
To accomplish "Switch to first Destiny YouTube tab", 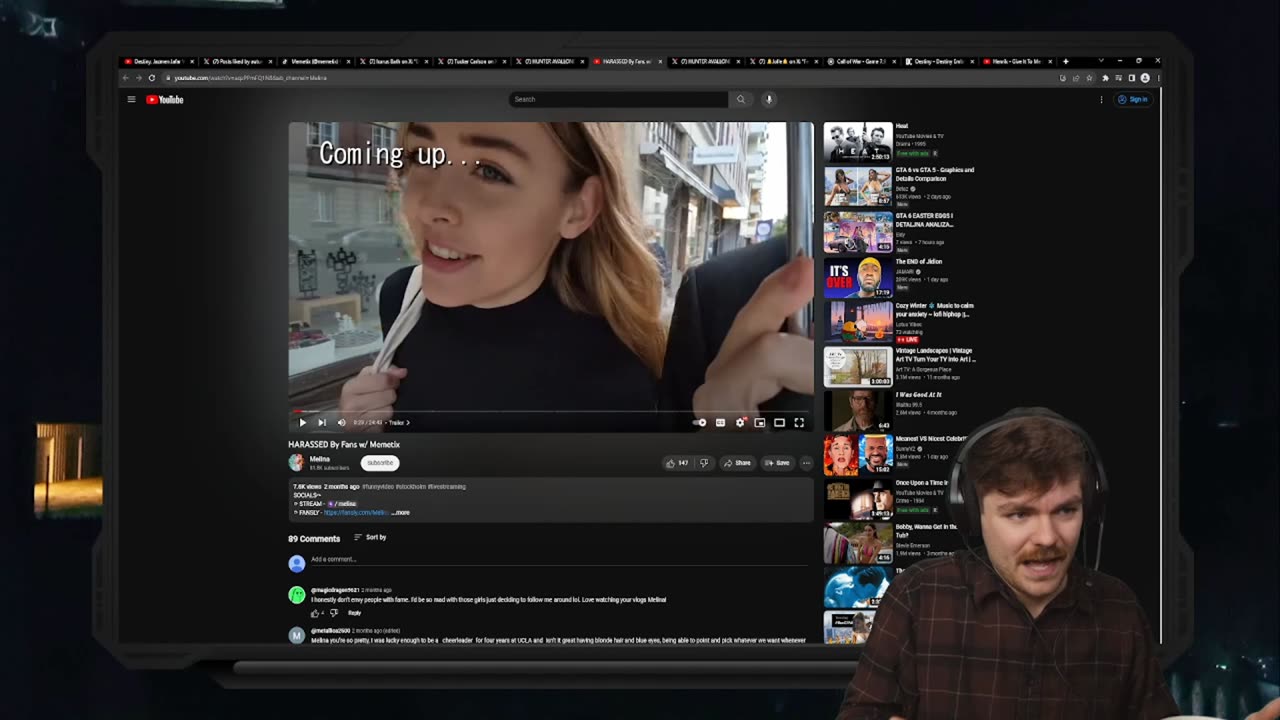I will pyautogui.click(x=158, y=62).
